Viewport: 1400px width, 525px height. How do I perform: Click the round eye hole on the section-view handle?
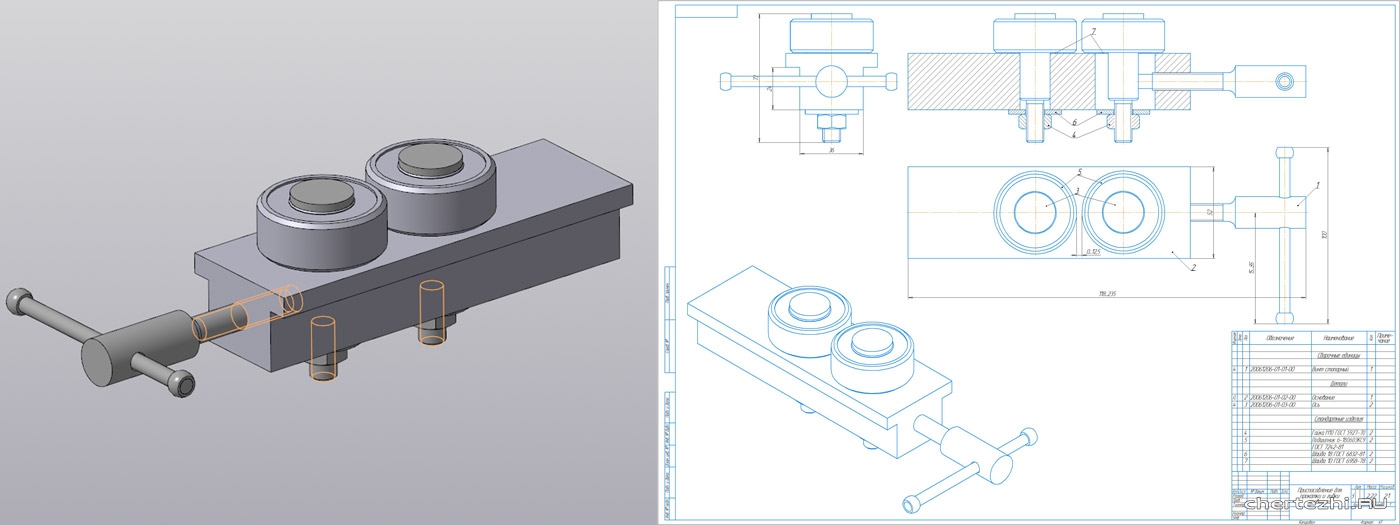click(1283, 79)
